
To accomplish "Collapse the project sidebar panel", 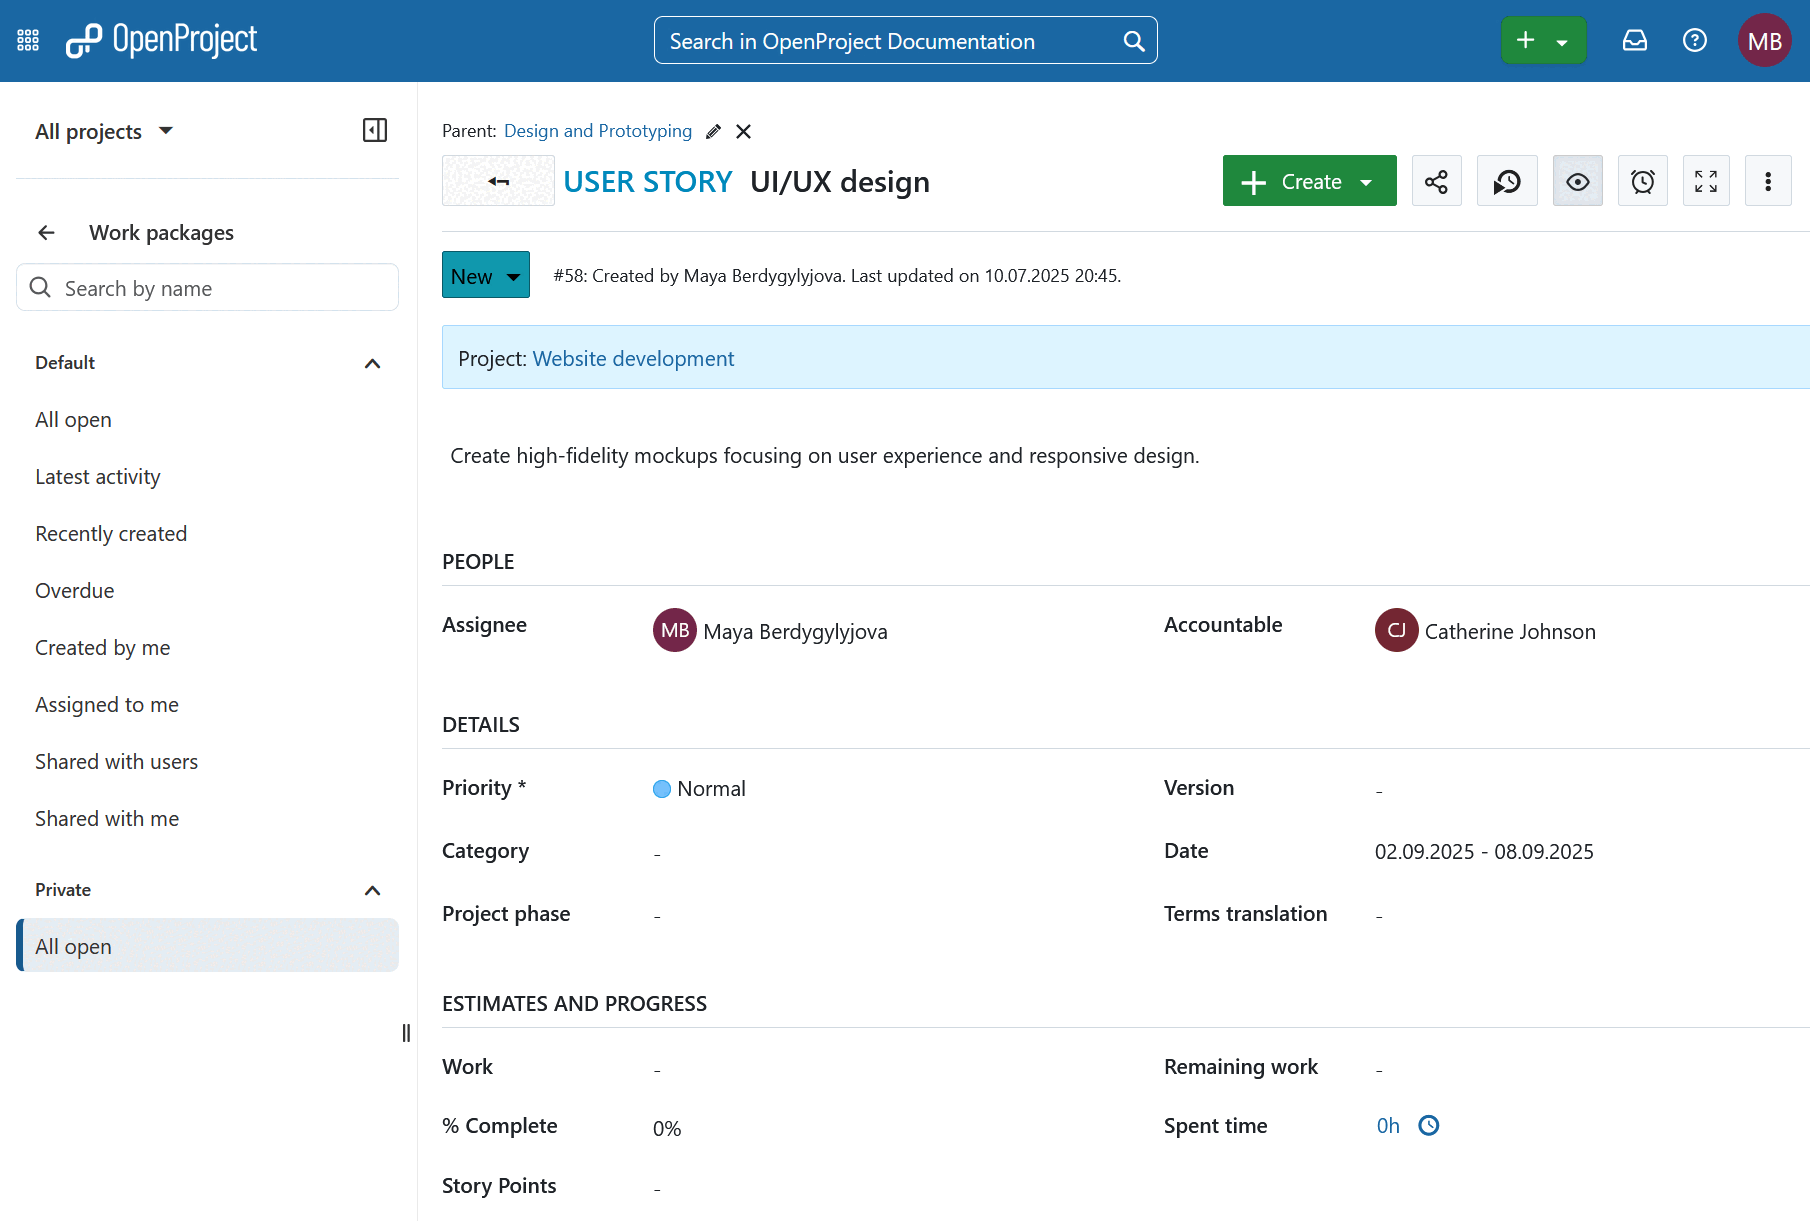I will [374, 130].
